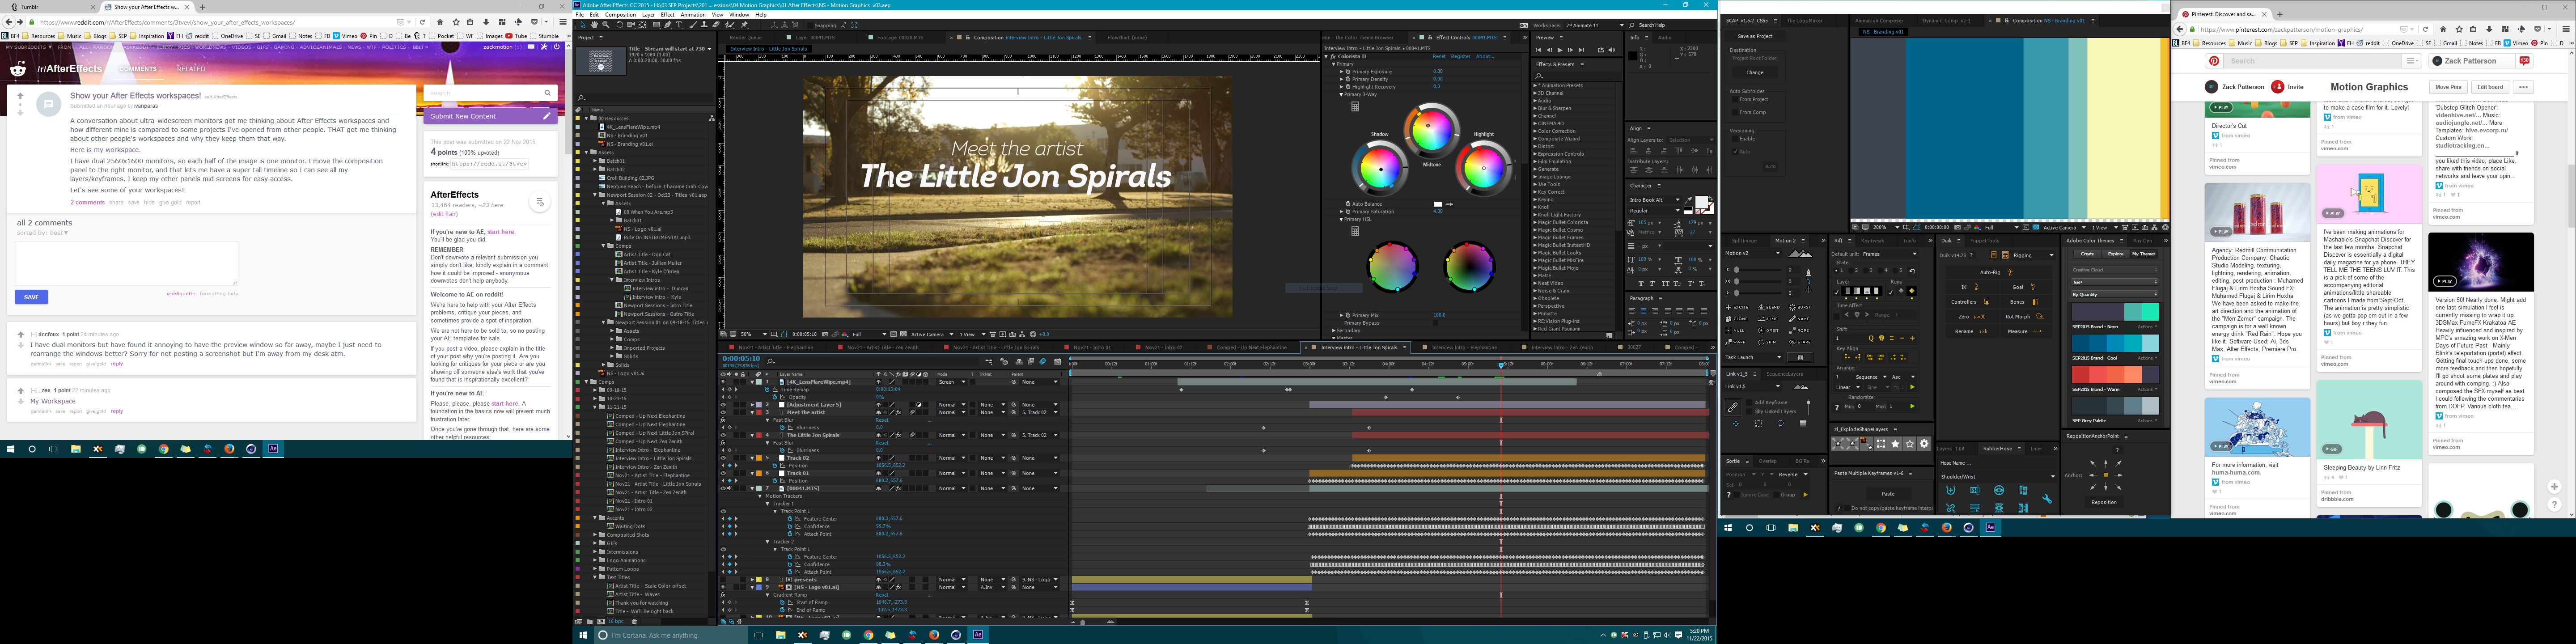The width and height of the screenshot is (2576, 644).
Task: Click Reset link in Colorista II effect
Action: coord(1439,57)
